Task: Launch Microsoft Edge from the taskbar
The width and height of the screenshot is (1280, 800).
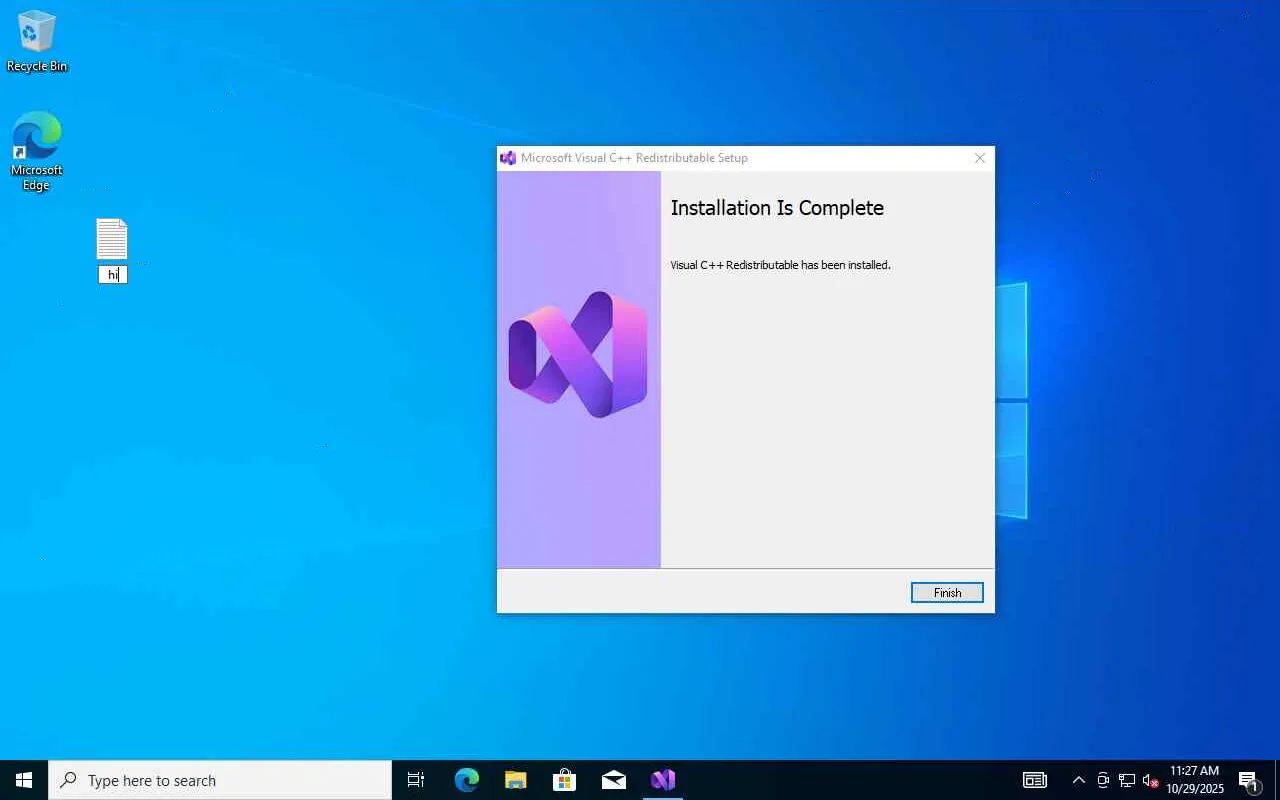Action: coord(466,780)
